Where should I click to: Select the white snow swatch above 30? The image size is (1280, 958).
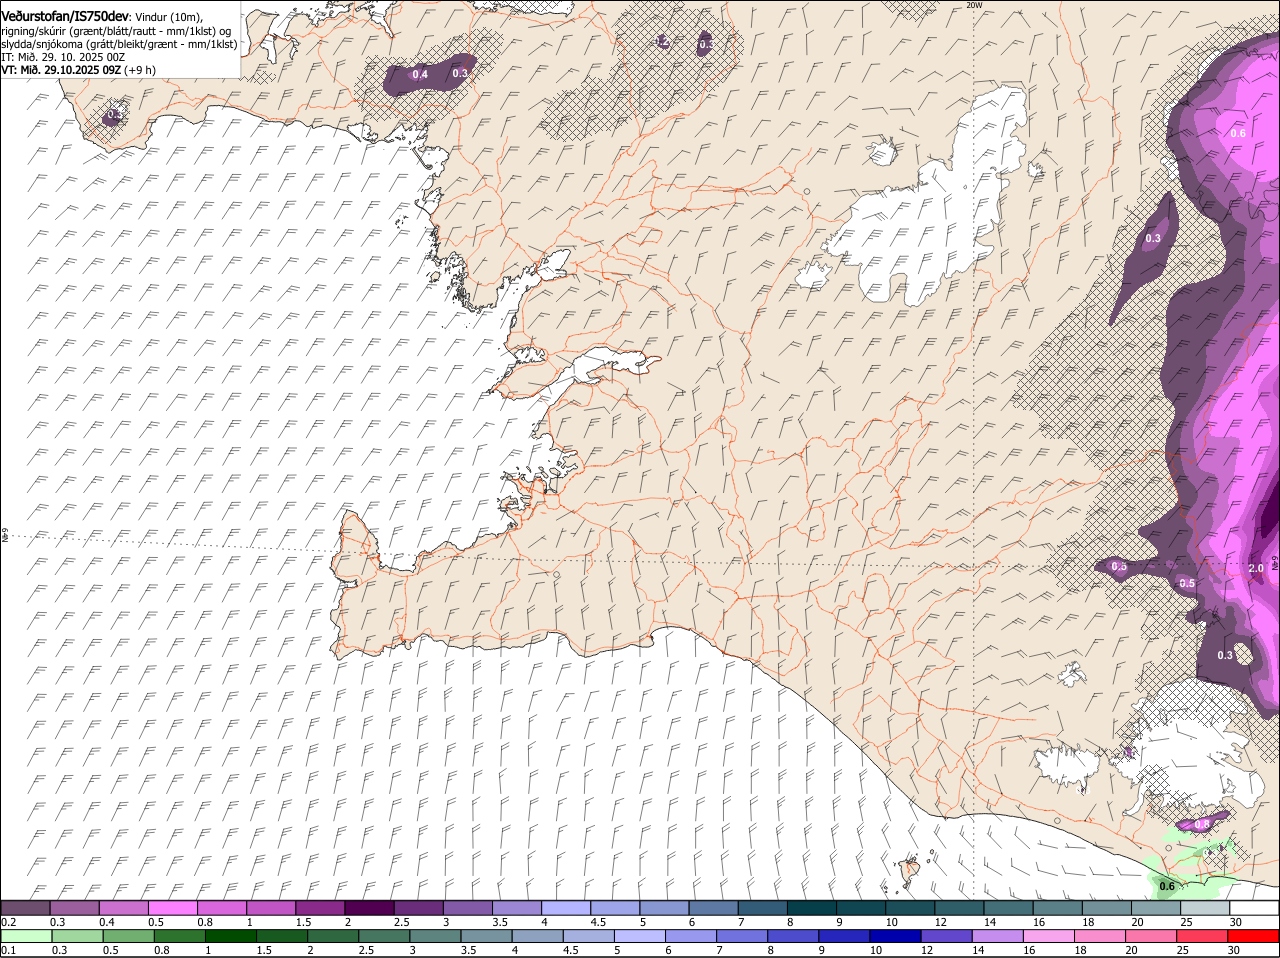tap(1255, 908)
